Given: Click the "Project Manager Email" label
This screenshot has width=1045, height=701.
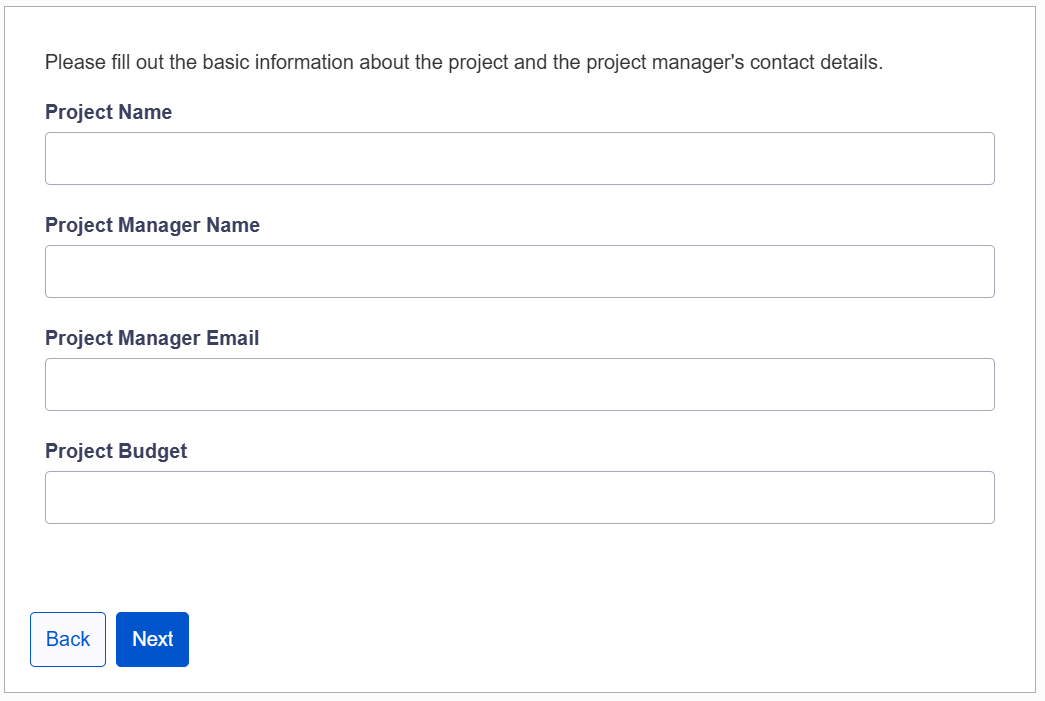Looking at the screenshot, I should (152, 338).
